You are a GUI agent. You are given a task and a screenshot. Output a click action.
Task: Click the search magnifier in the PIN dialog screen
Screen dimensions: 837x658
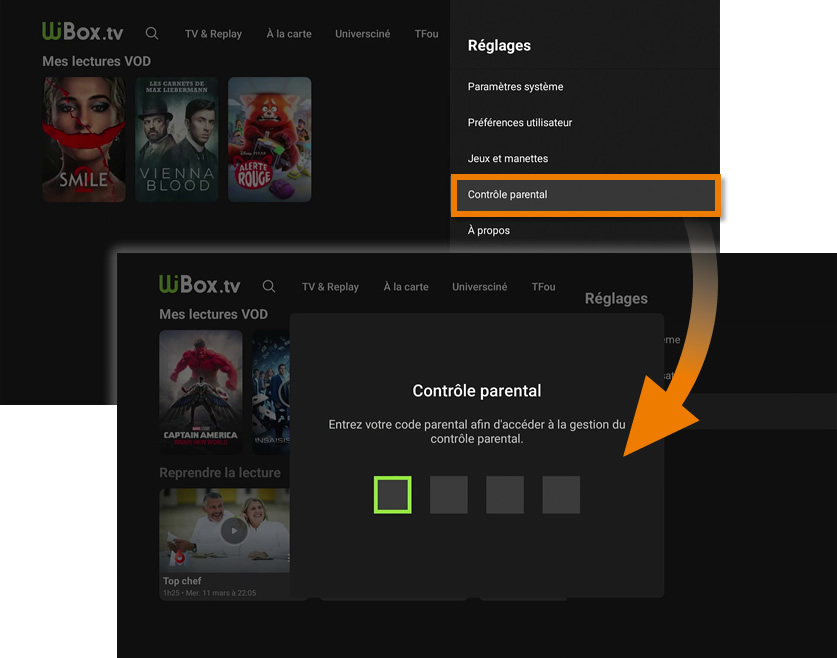(269, 286)
